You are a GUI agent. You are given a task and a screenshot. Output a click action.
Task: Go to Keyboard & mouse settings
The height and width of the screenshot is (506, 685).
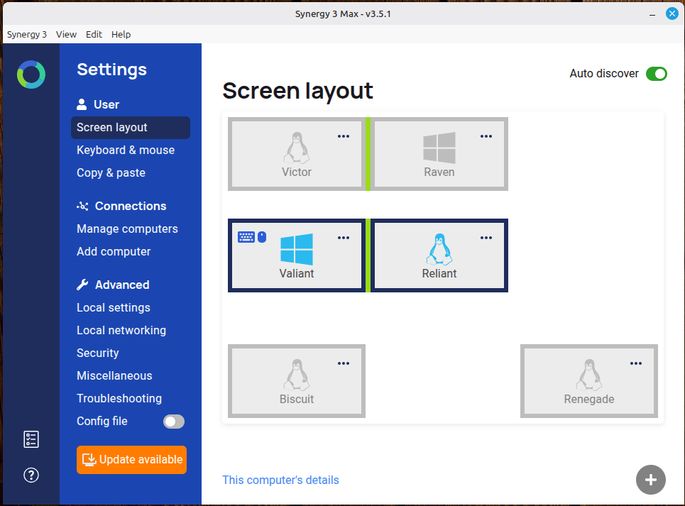[125, 150]
